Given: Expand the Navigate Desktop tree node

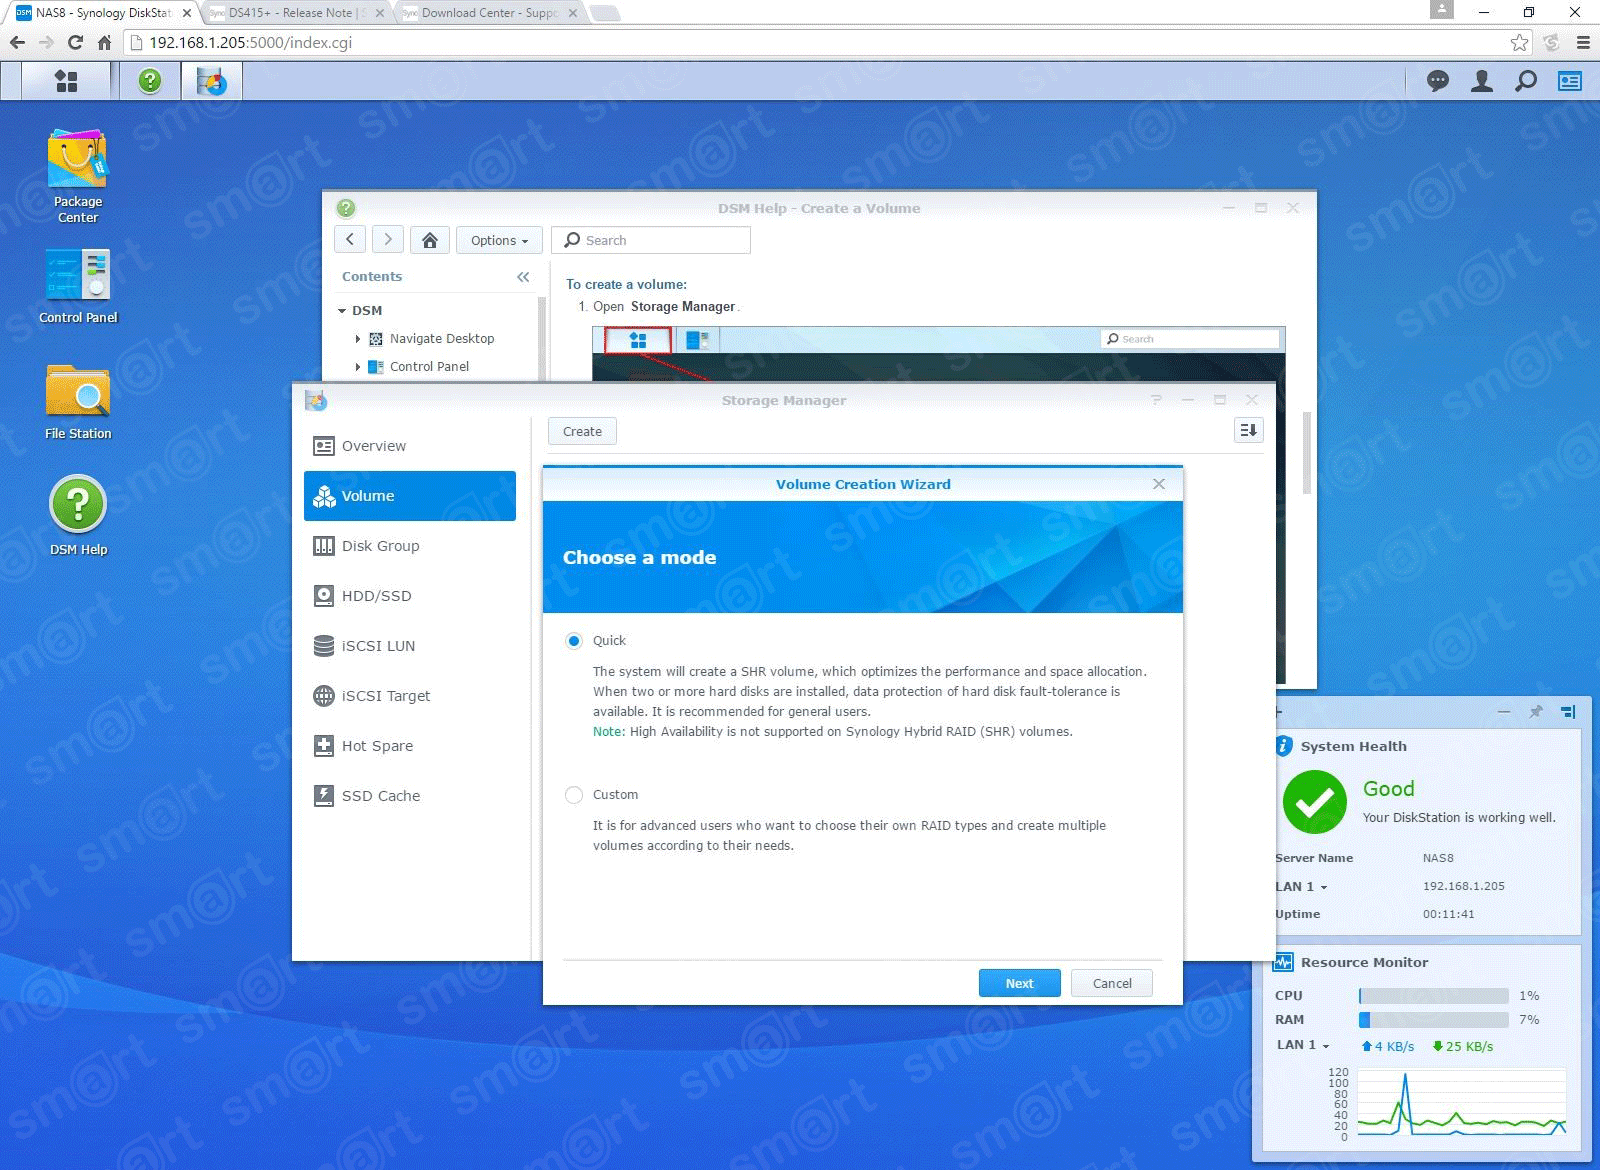Looking at the screenshot, I should pos(358,339).
